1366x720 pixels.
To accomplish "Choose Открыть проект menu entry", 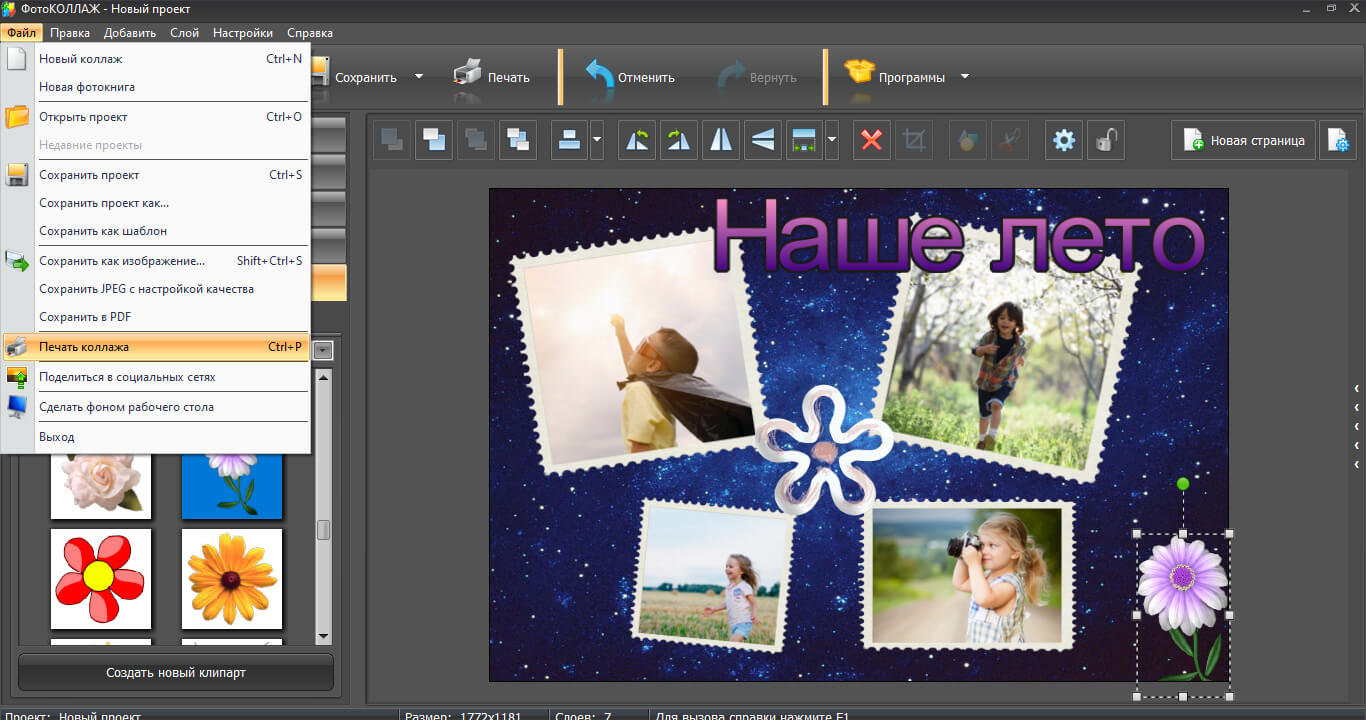I will (x=156, y=117).
